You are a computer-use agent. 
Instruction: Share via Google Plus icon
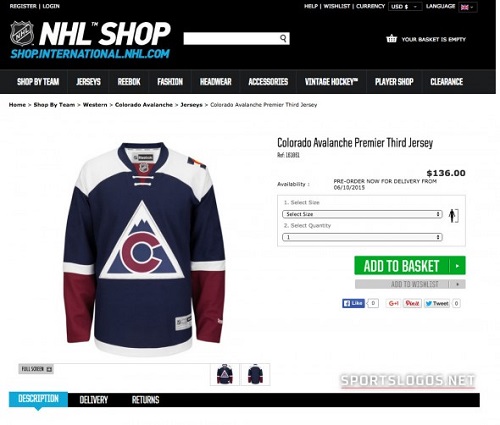point(393,303)
